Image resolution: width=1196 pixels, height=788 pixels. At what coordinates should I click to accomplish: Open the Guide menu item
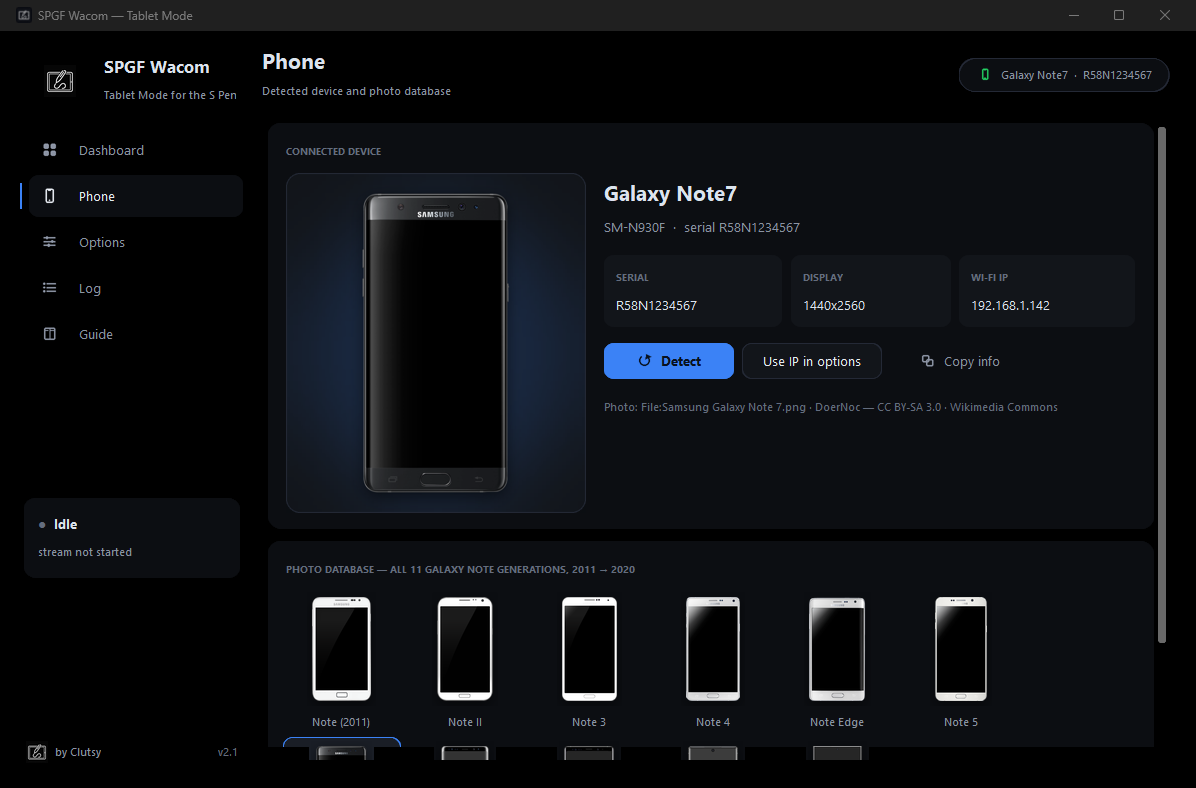coord(136,333)
